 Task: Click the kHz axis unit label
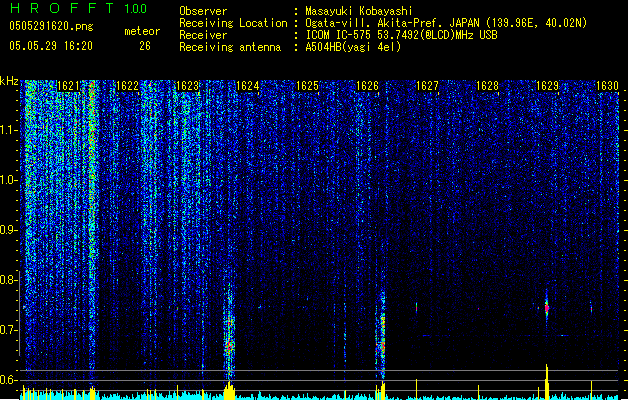click(9, 81)
